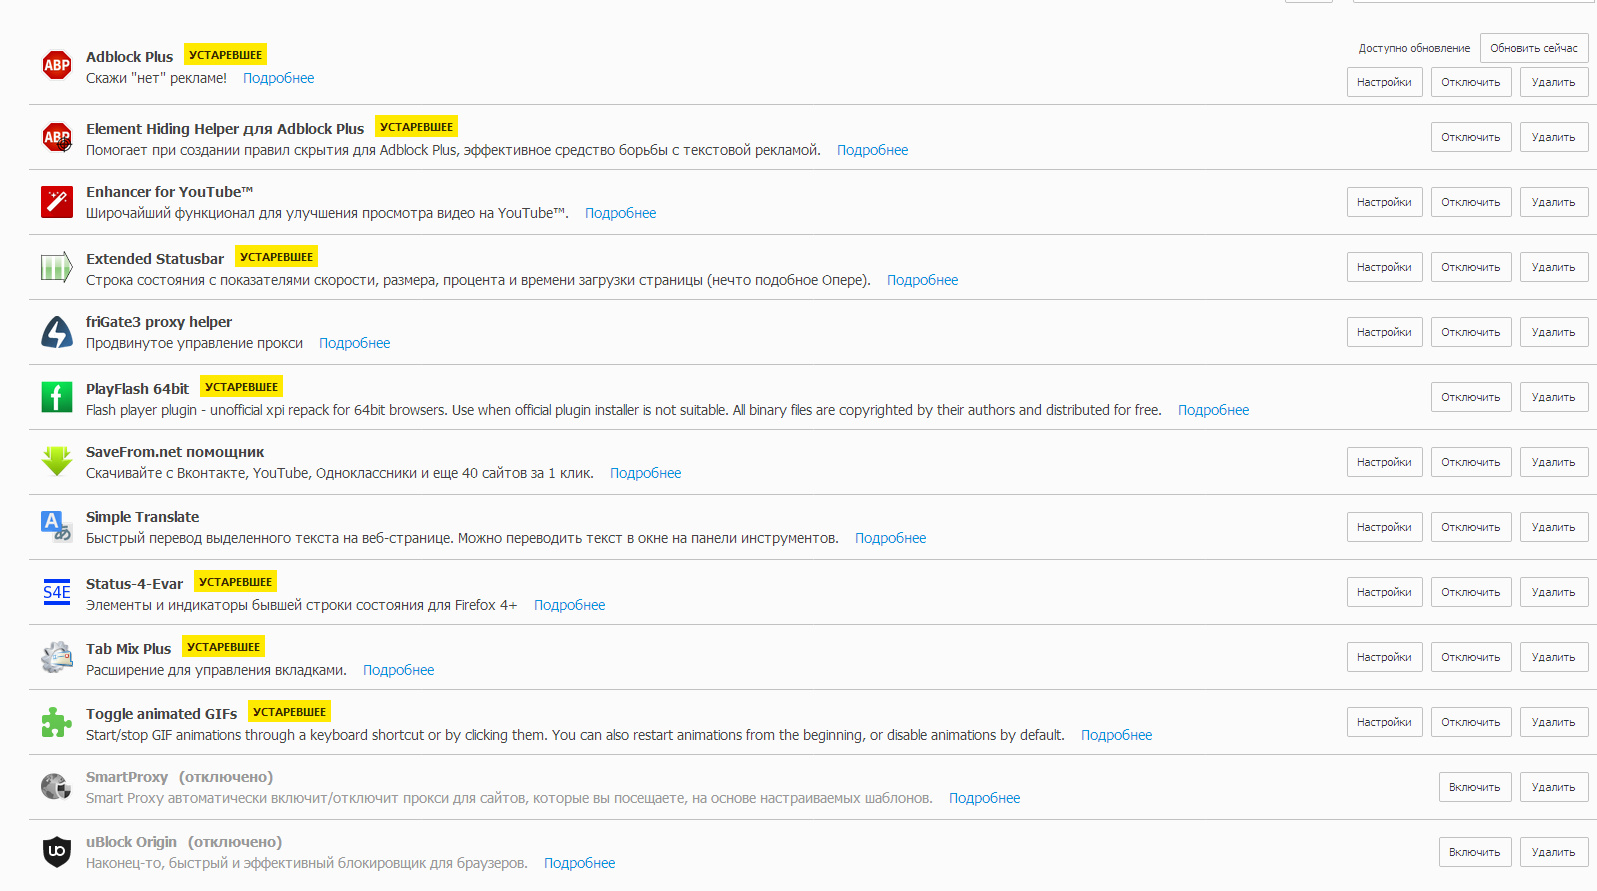Open 'Подробнее' link for SaveFrom.net
This screenshot has height=891, width=1597.
click(x=646, y=473)
